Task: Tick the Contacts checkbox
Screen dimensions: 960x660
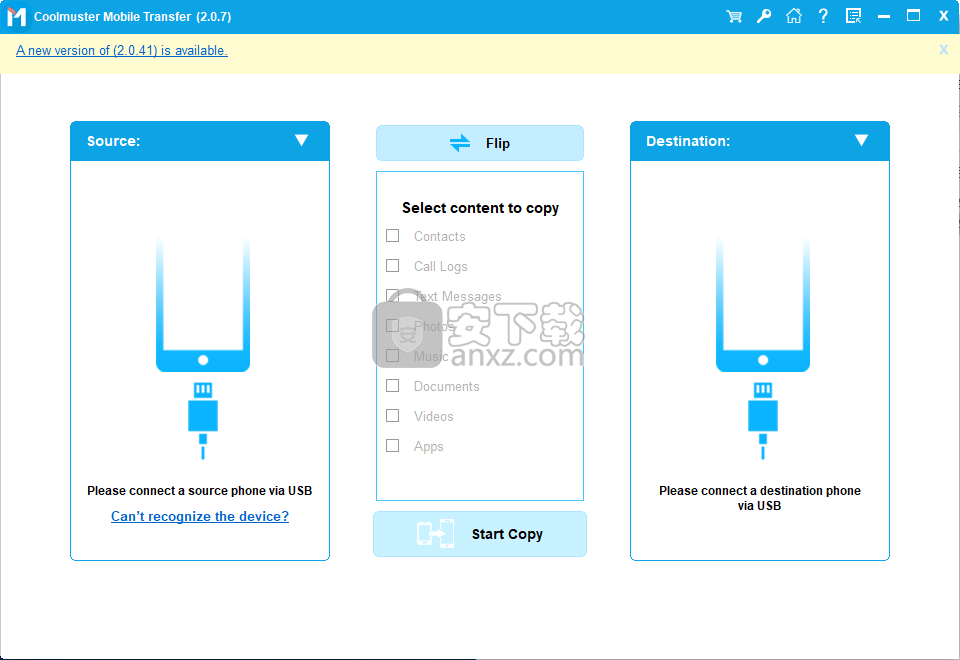Action: point(392,236)
